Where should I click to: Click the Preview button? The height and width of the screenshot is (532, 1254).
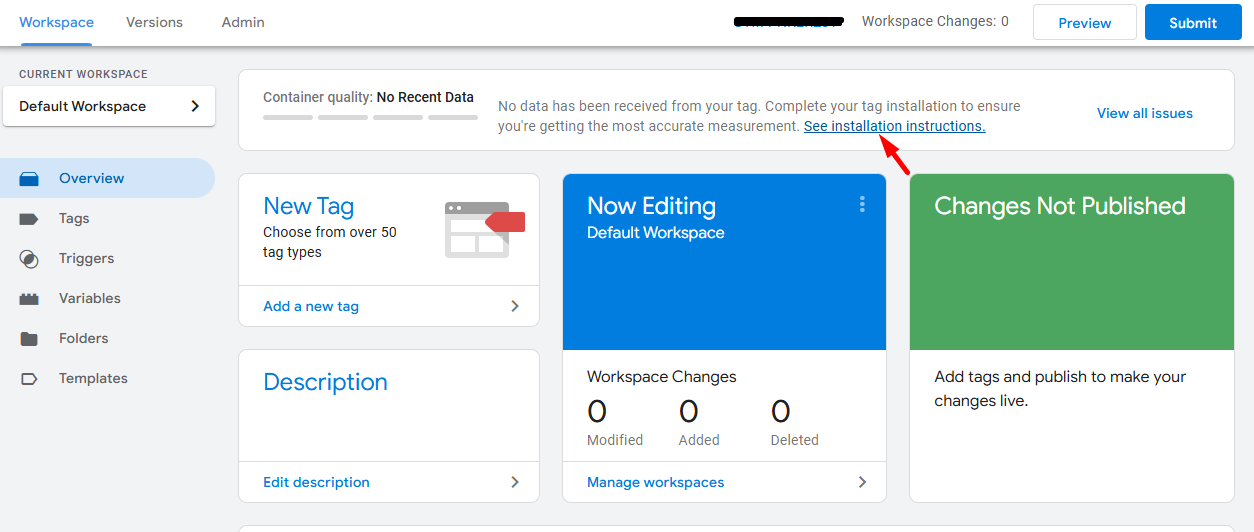pos(1084,22)
